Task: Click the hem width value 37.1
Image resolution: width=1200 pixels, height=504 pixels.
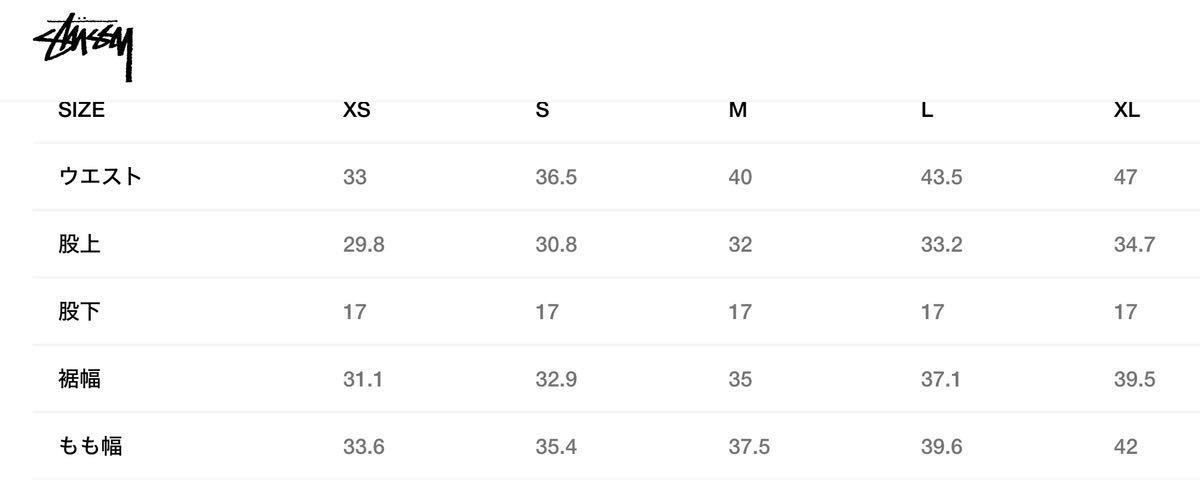Action: point(941,379)
